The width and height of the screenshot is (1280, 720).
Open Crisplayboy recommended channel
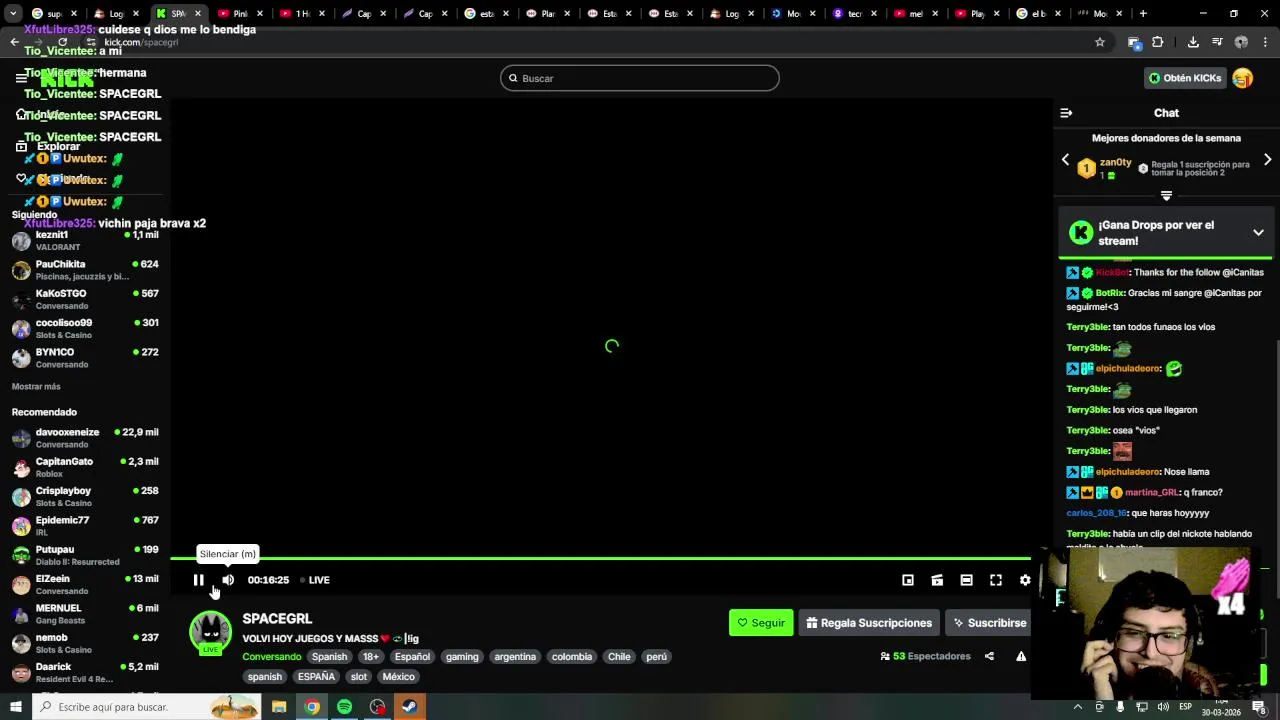[85, 496]
